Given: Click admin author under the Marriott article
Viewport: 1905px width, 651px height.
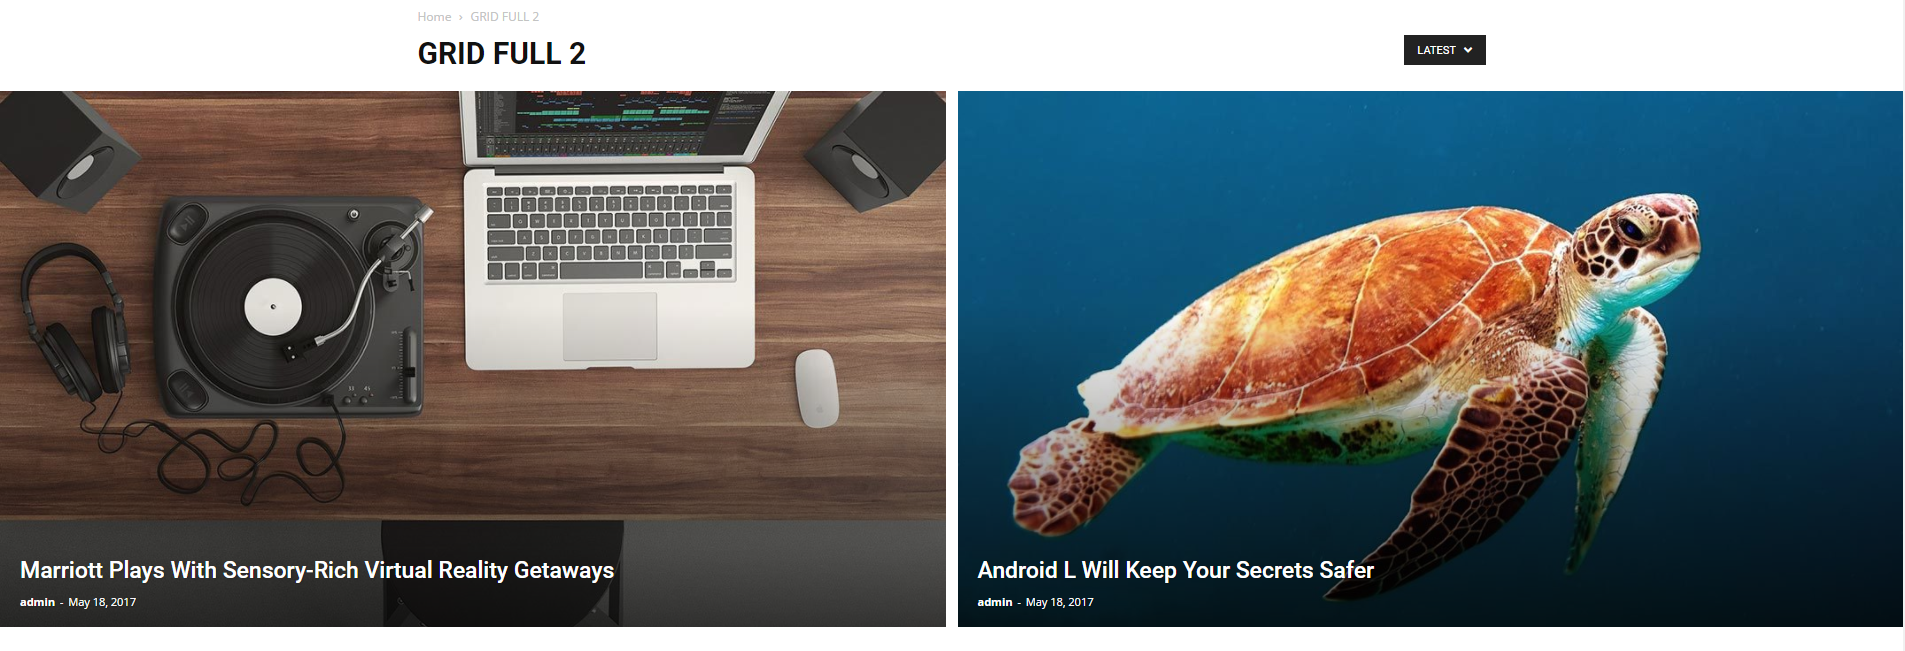Looking at the screenshot, I should click(37, 602).
